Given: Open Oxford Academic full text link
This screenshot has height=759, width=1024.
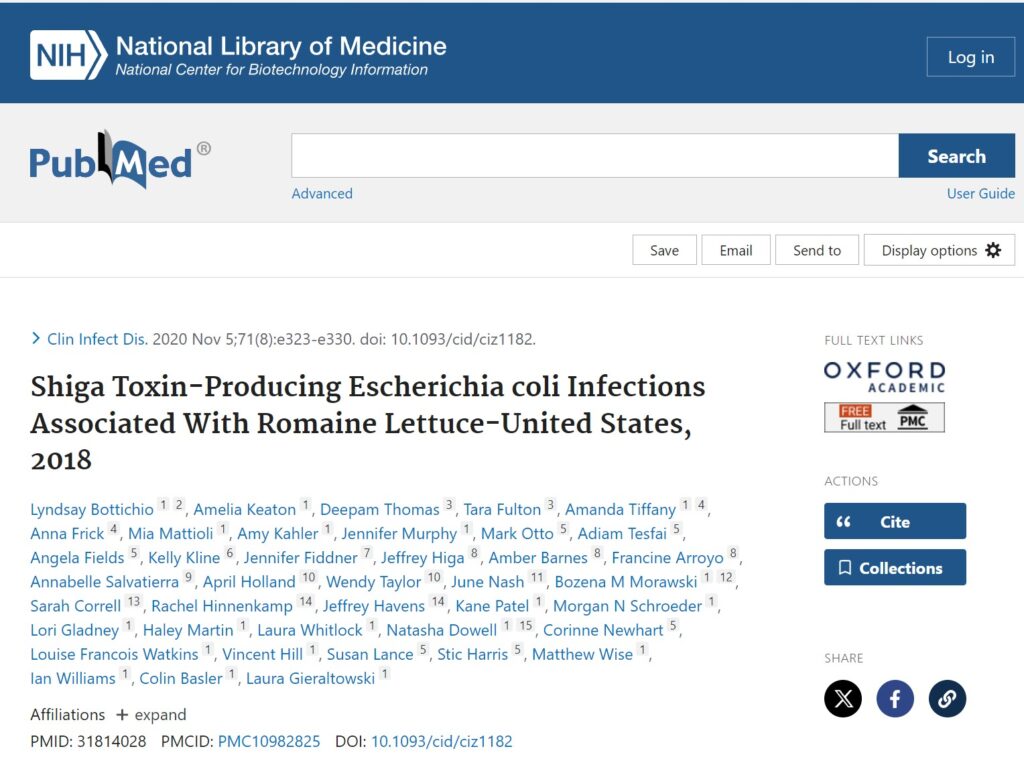Looking at the screenshot, I should click(884, 377).
